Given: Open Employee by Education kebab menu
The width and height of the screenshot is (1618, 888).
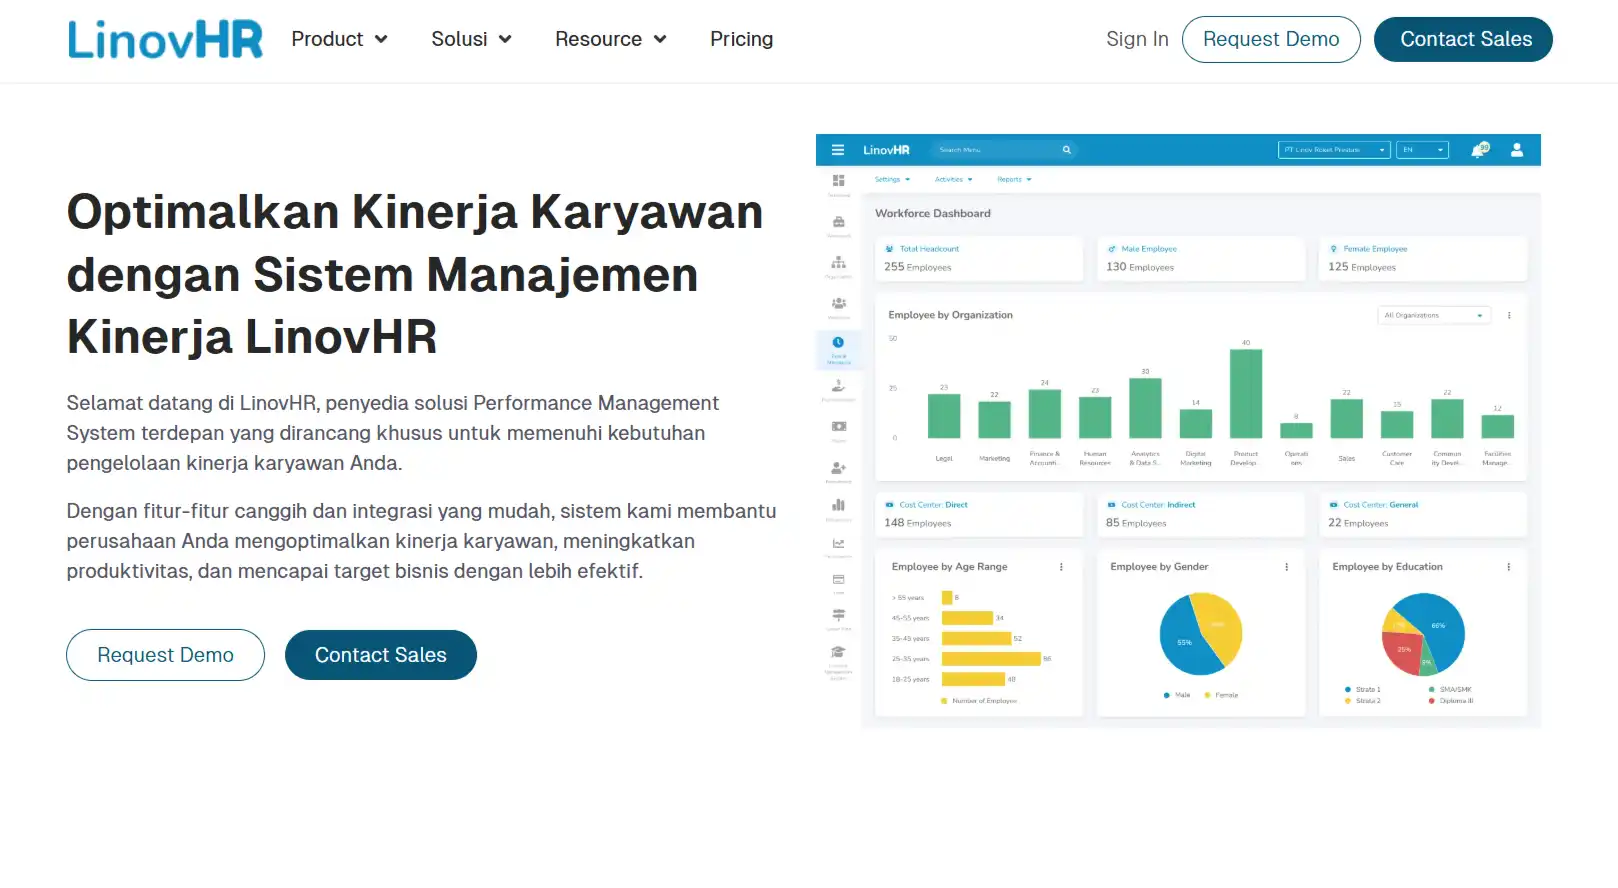Looking at the screenshot, I should (1508, 567).
